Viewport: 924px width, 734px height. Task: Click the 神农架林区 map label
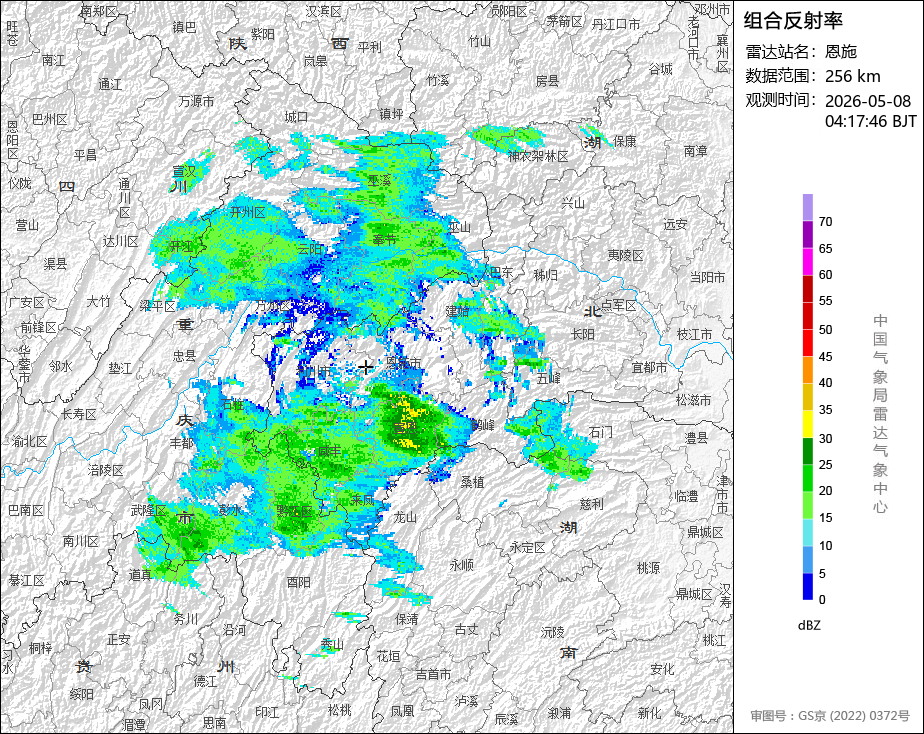coord(538,156)
